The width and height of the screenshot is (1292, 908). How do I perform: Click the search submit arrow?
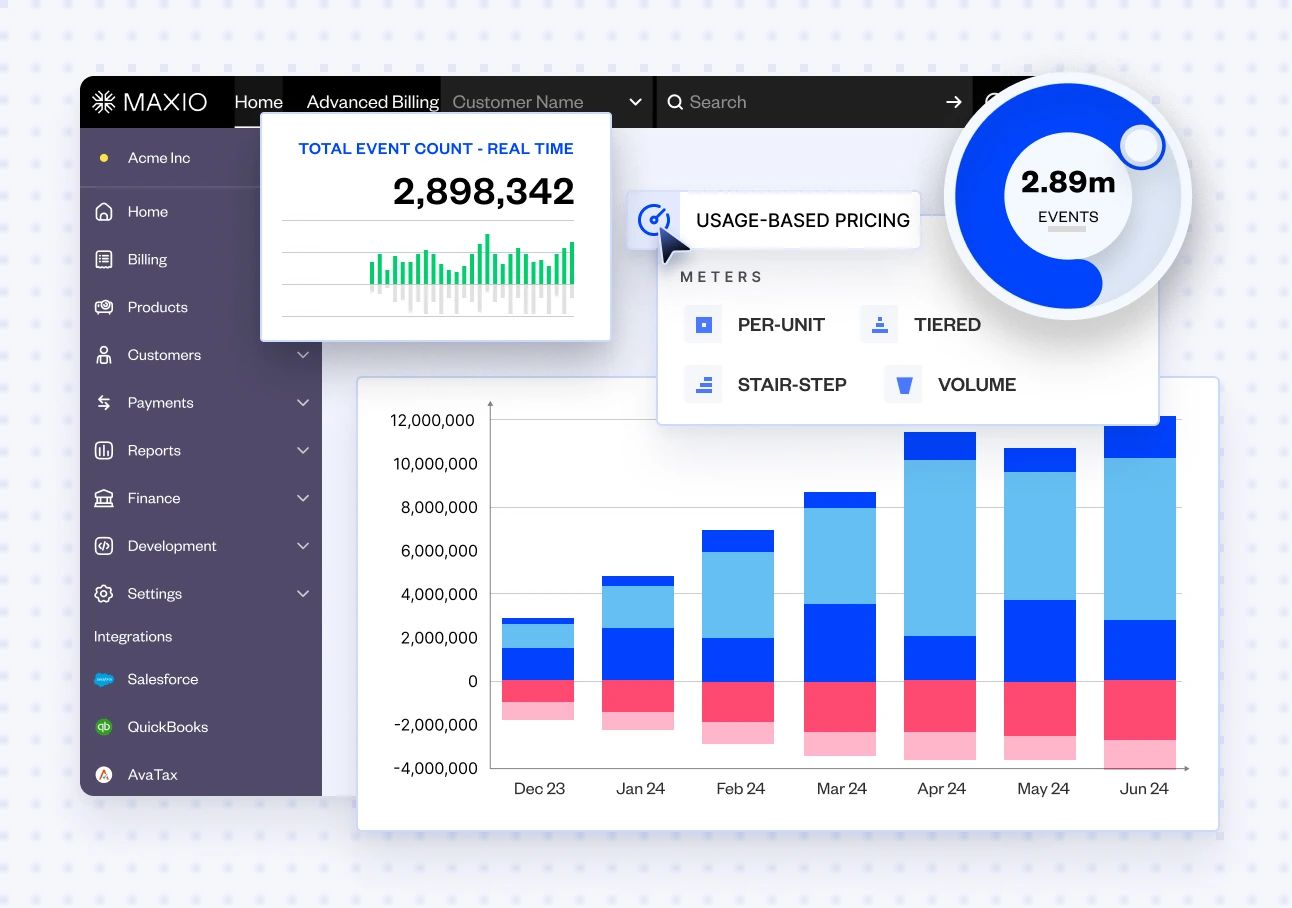[x=953, y=101]
